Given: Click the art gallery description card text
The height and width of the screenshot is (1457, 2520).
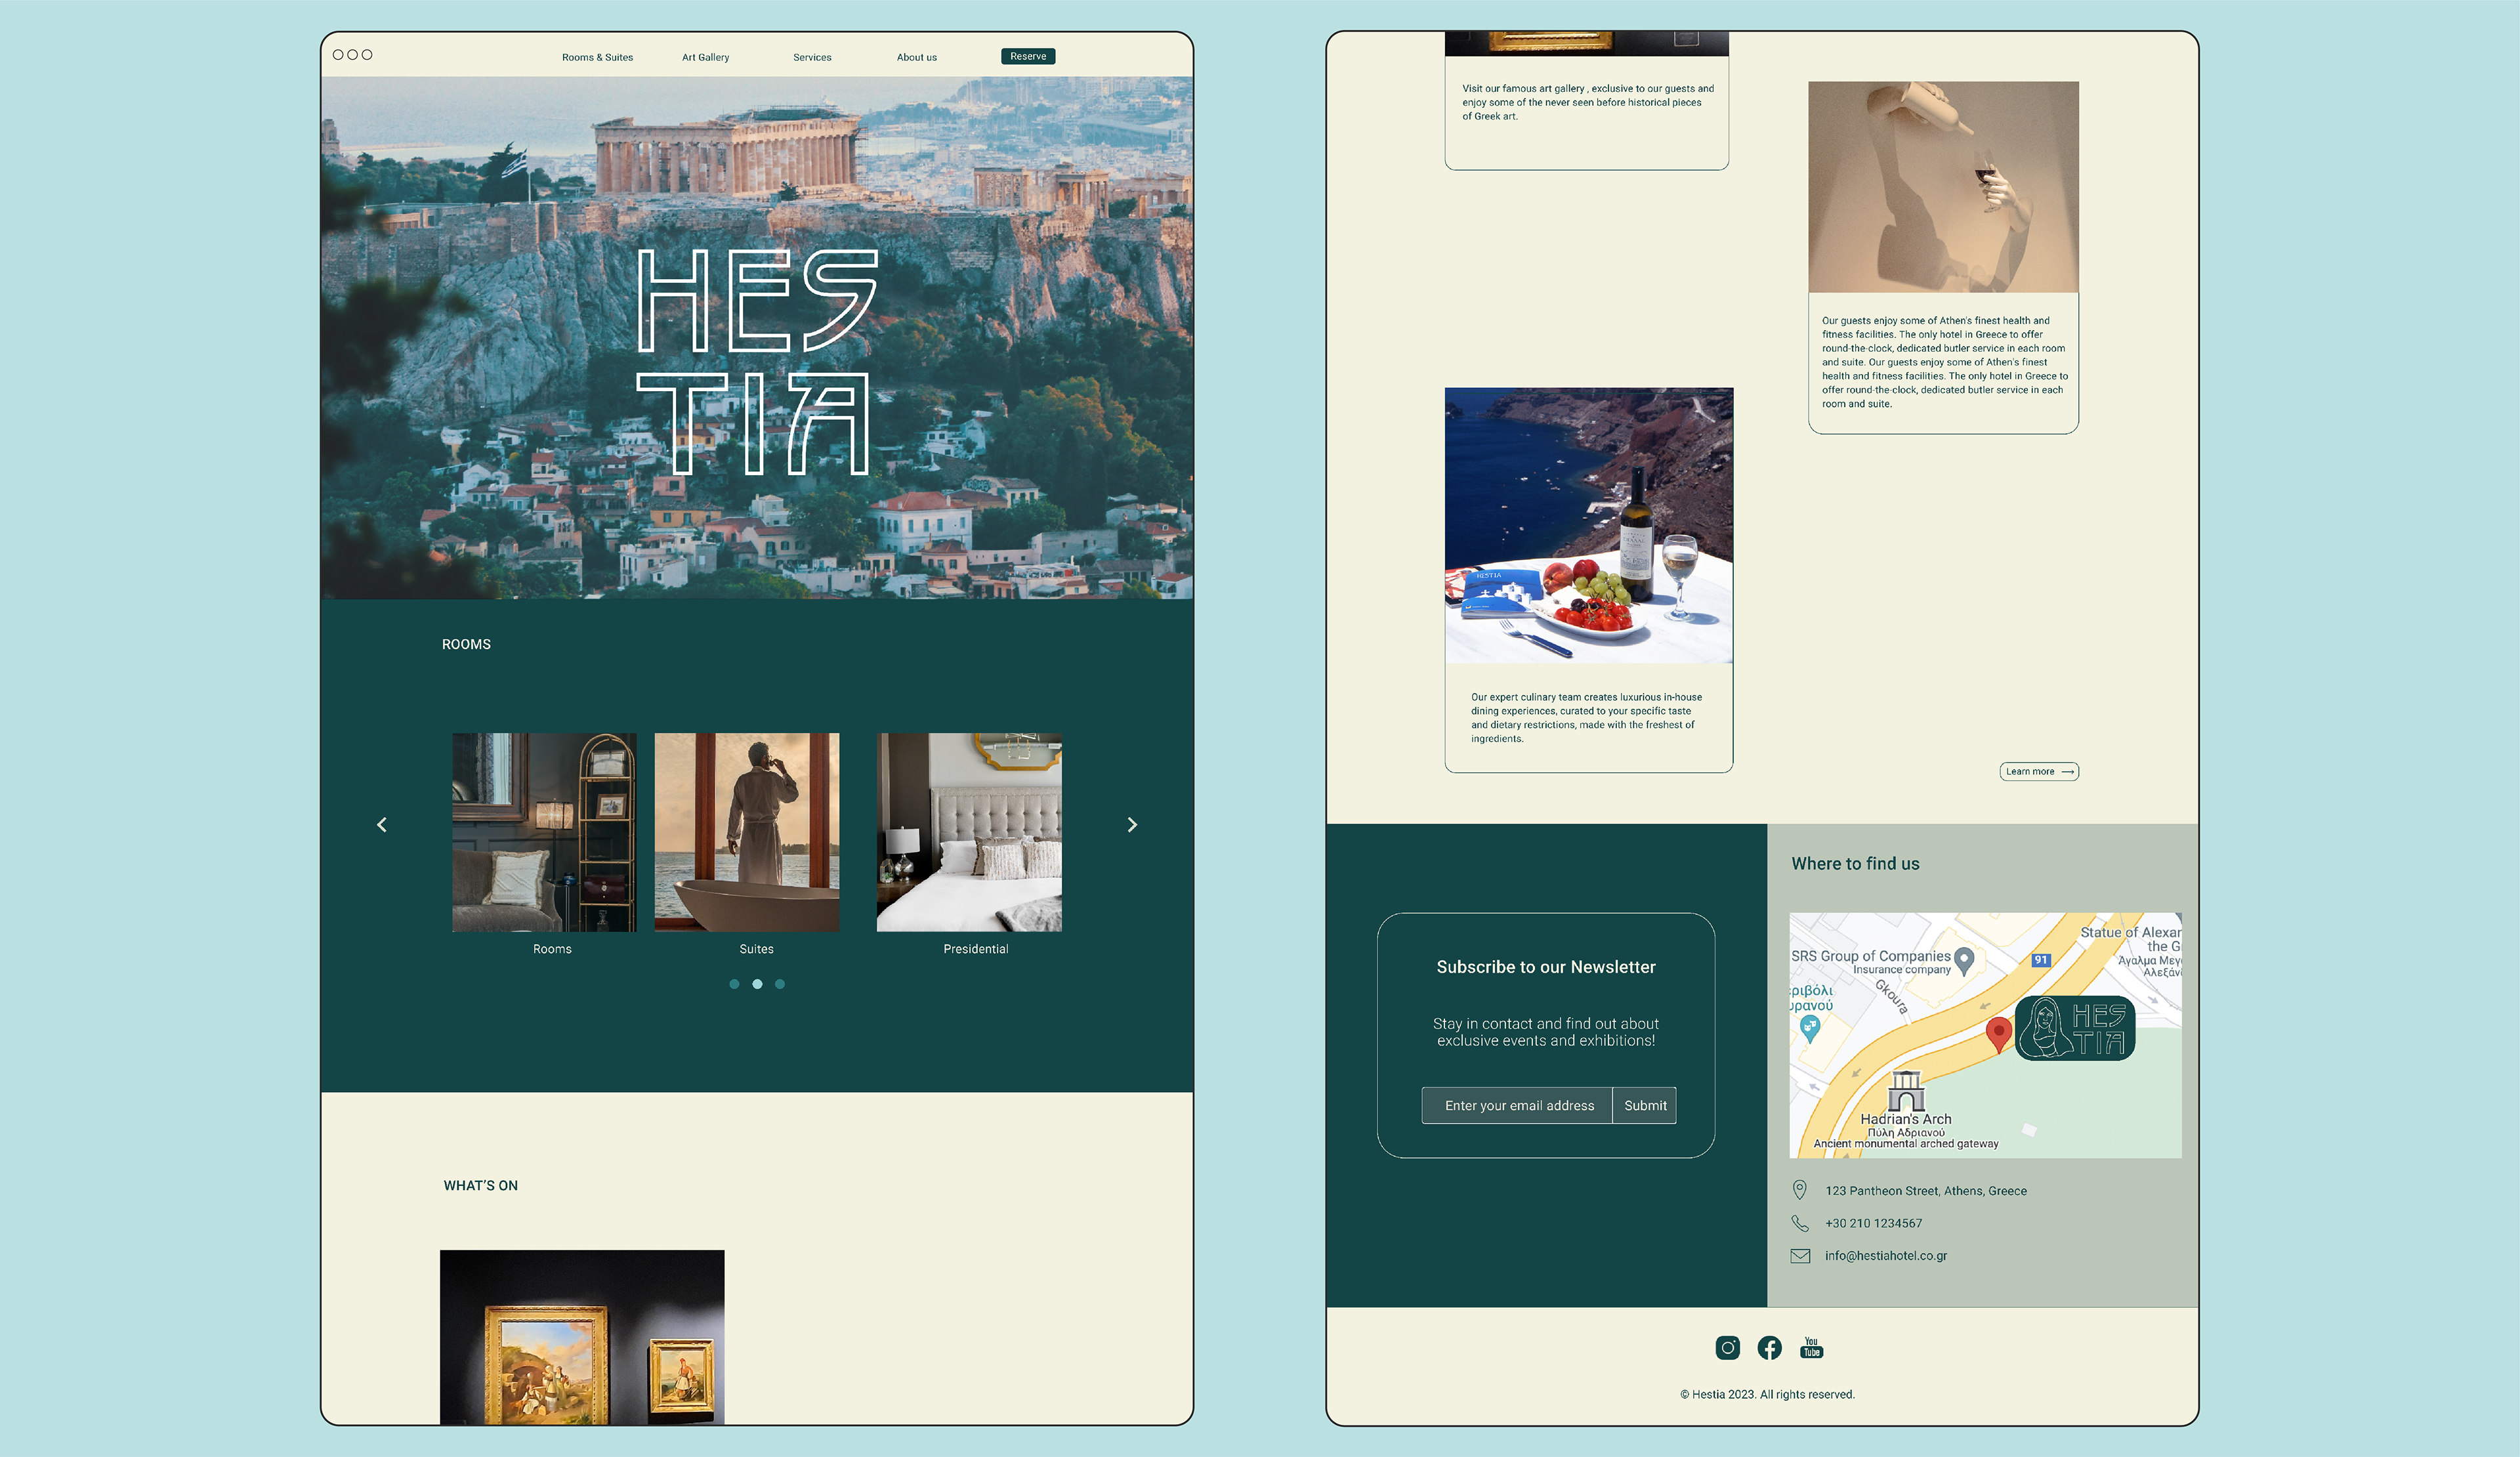Looking at the screenshot, I should pyautogui.click(x=1587, y=102).
